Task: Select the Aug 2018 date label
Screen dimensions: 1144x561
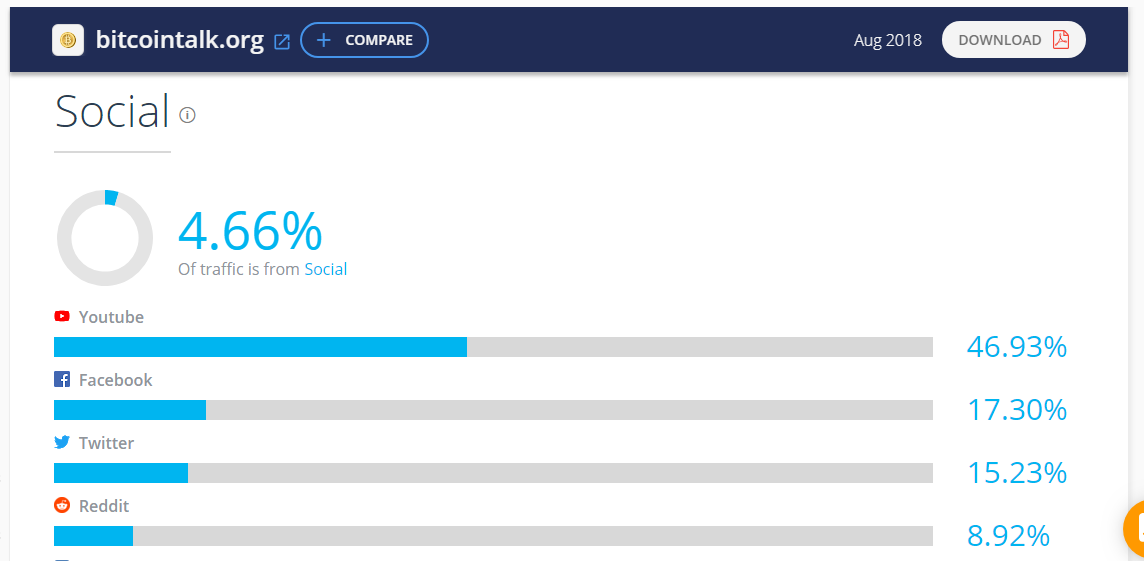Action: tap(888, 40)
